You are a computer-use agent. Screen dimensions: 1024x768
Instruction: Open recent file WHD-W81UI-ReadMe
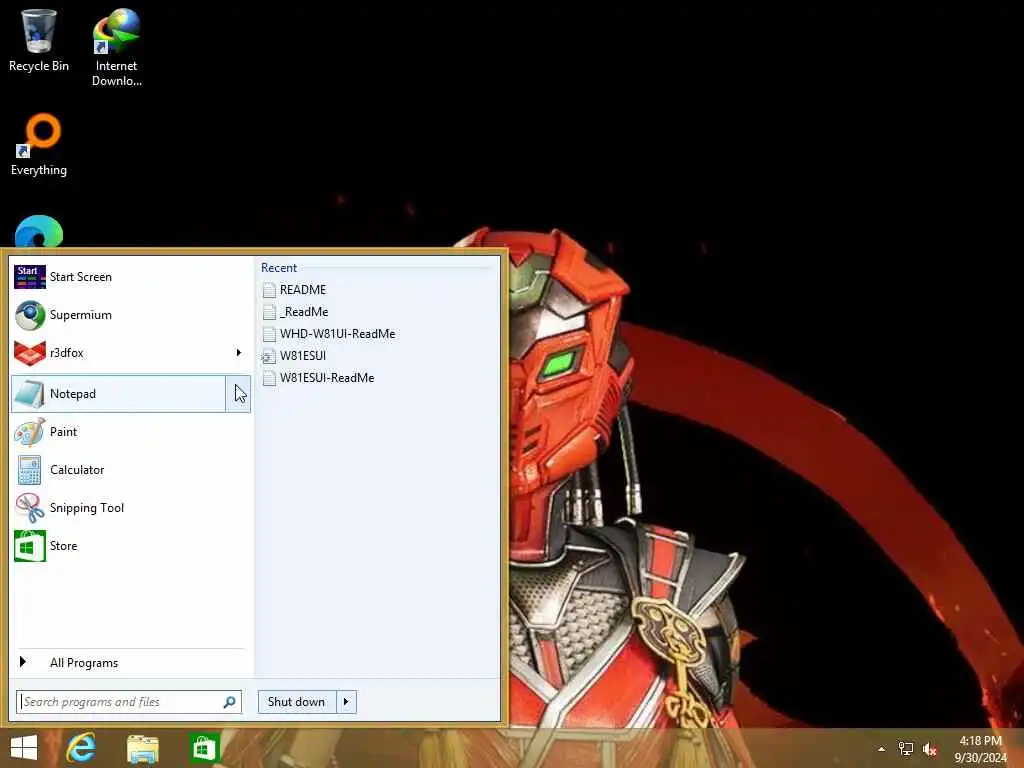point(328,334)
